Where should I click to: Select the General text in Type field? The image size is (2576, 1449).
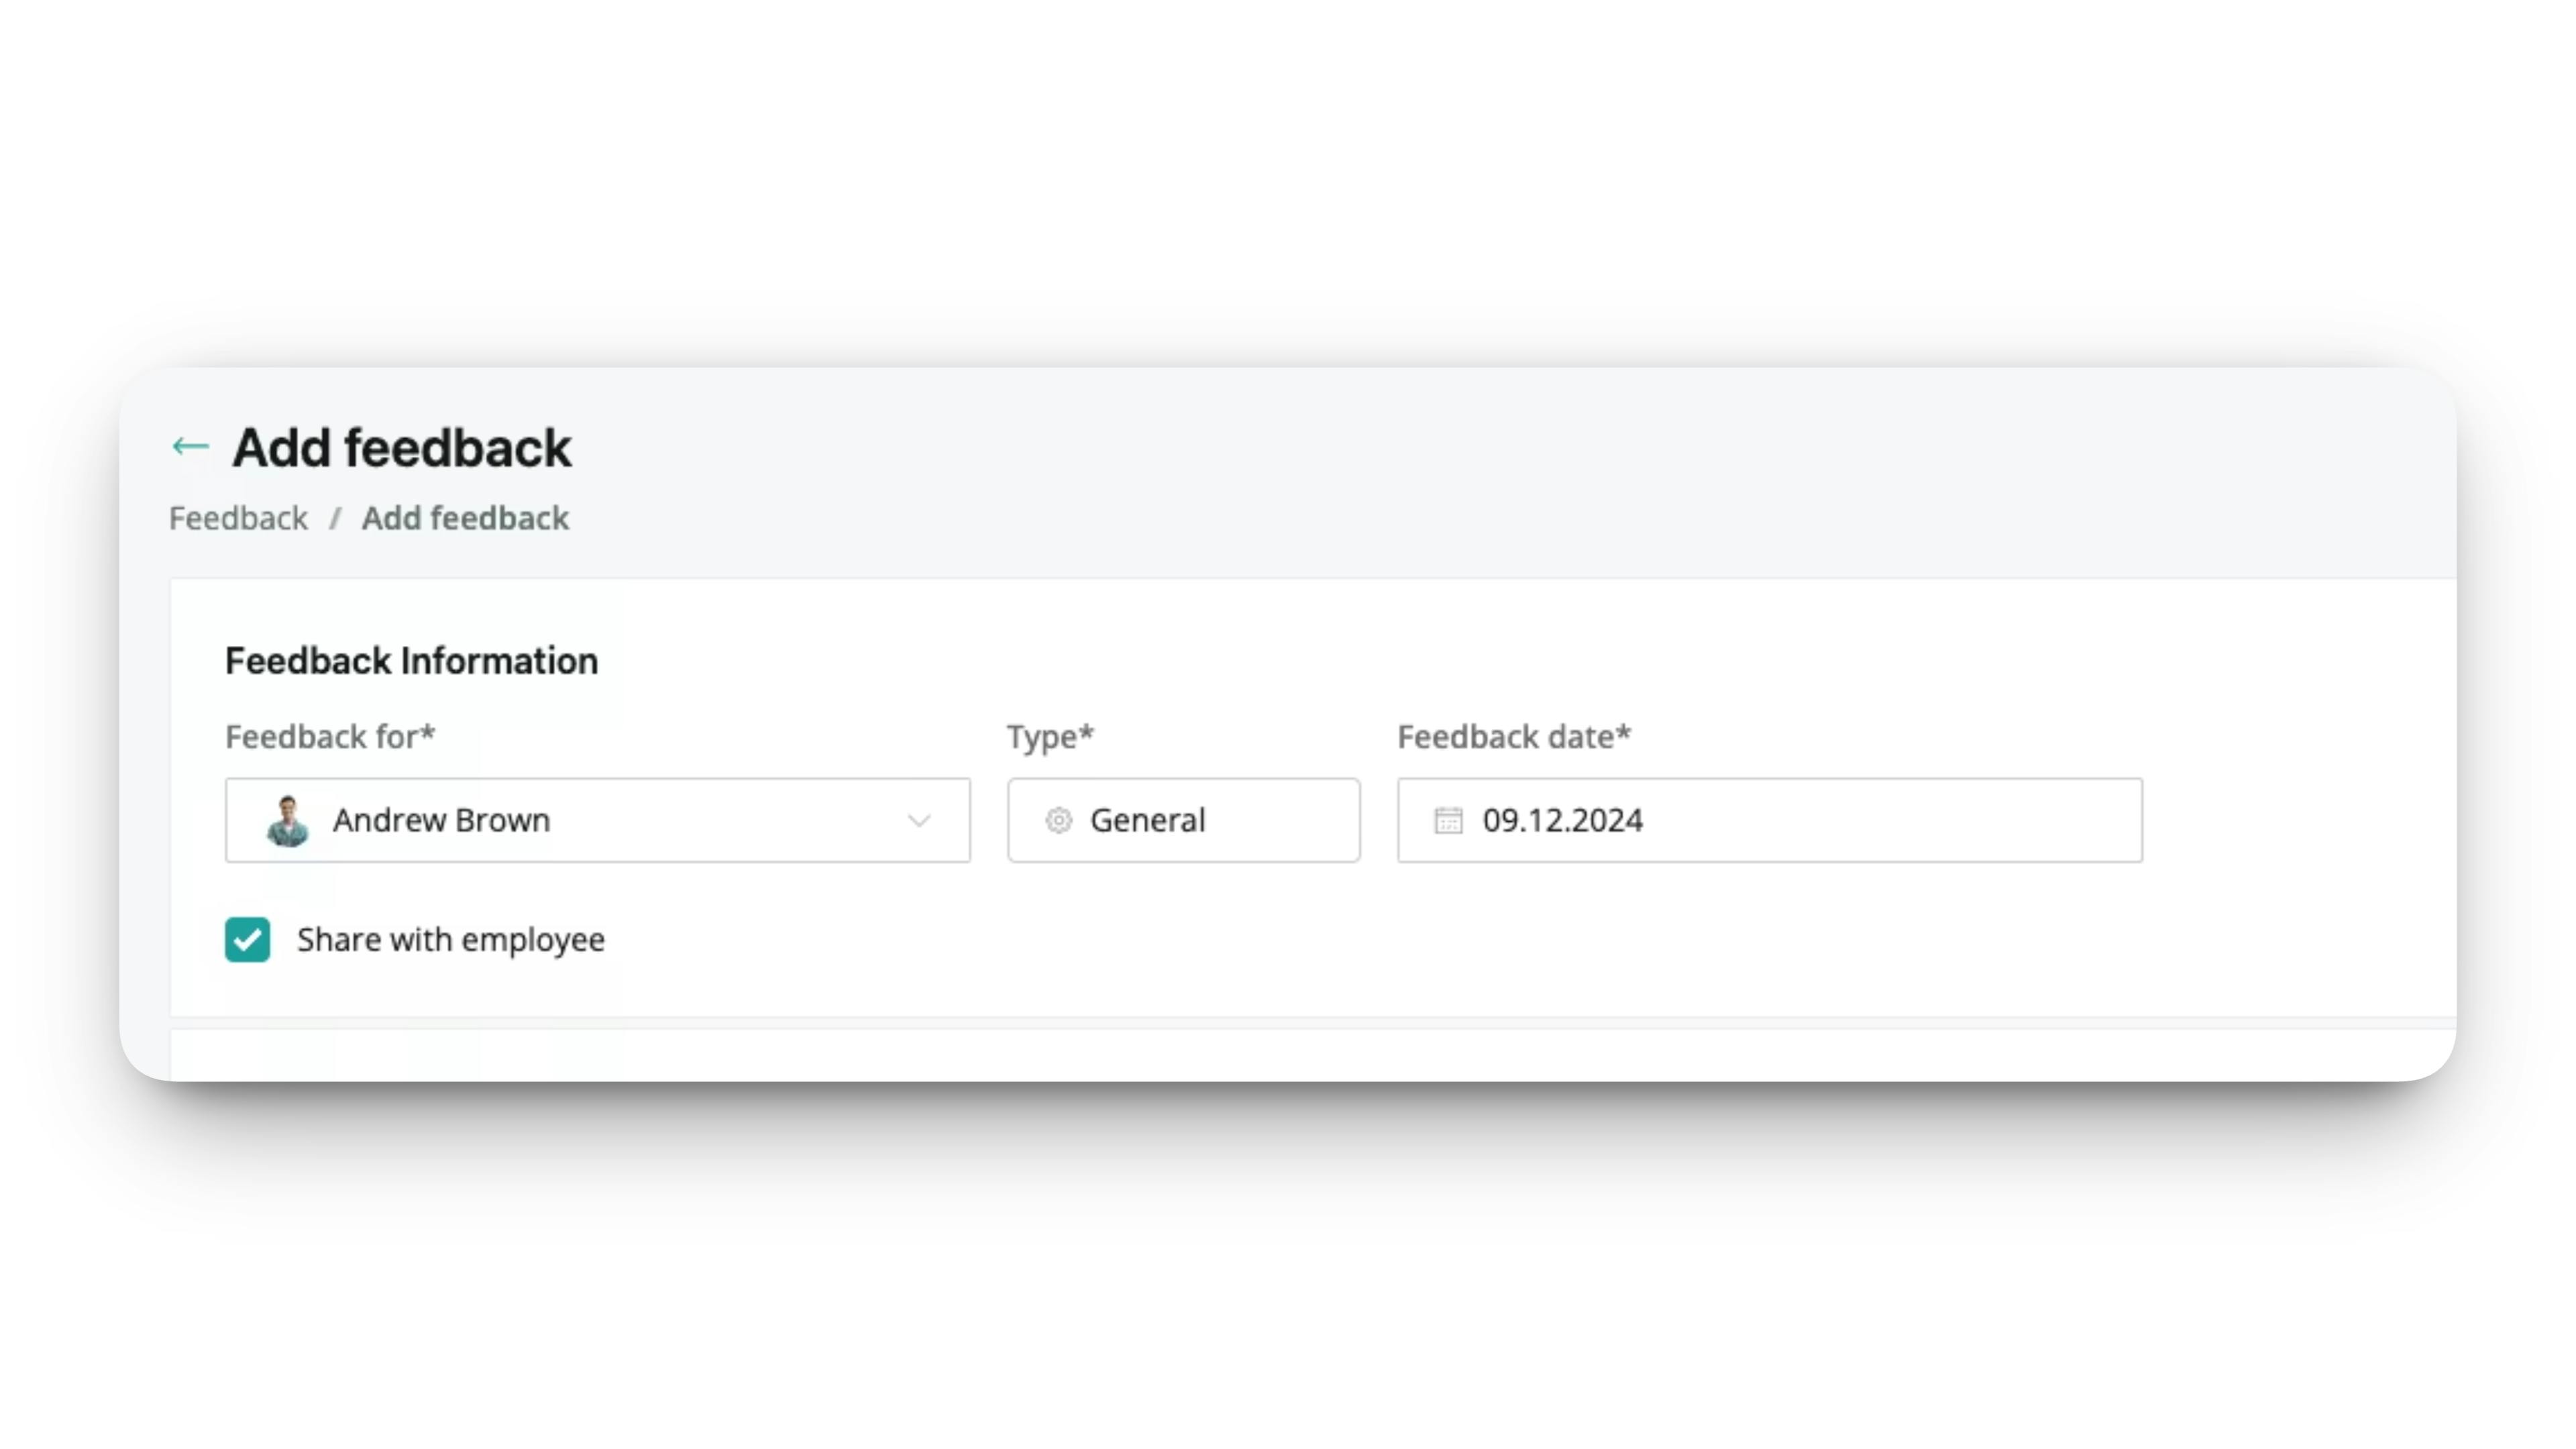(1147, 820)
